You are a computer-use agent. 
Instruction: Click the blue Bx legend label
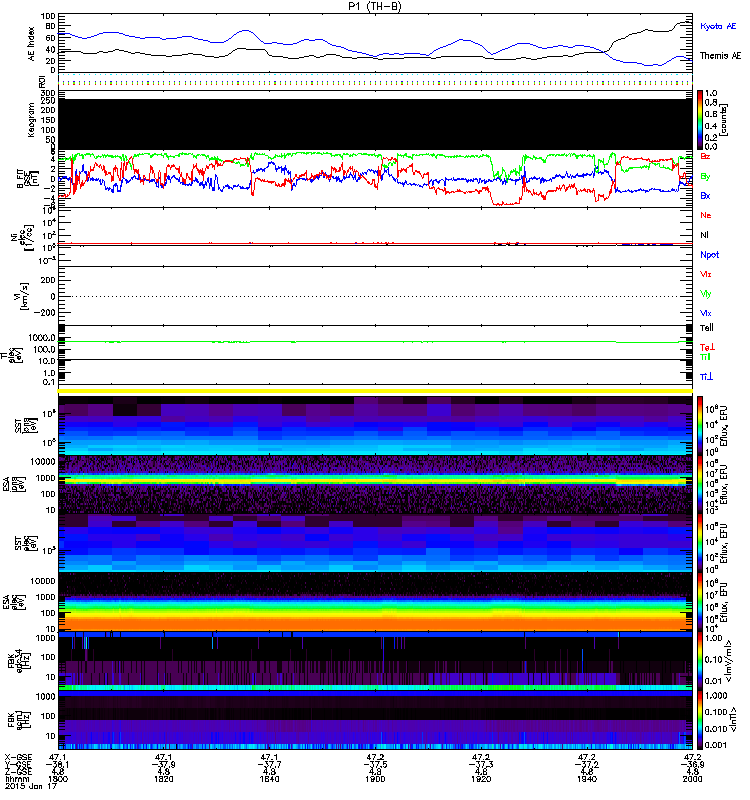(x=706, y=196)
